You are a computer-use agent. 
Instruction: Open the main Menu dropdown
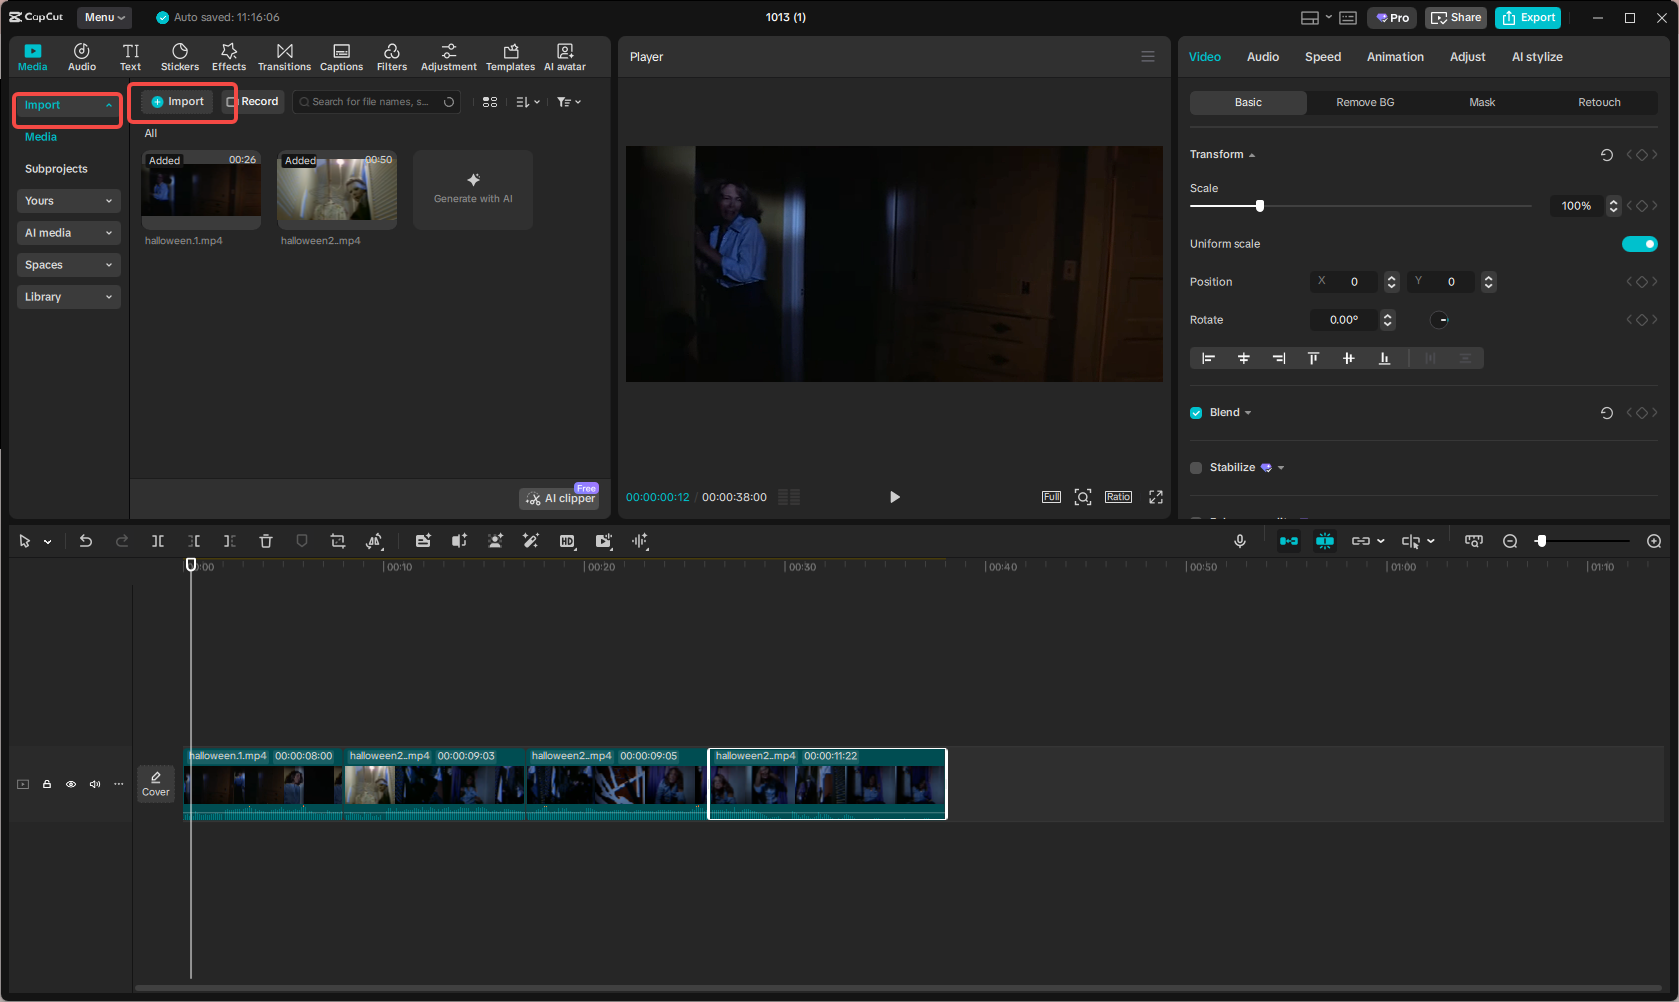click(104, 17)
